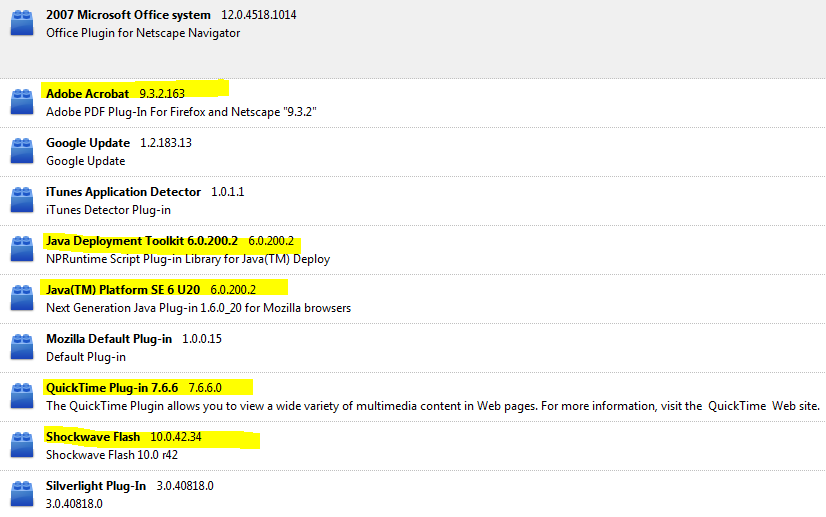The width and height of the screenshot is (826, 517).
Task: Select Java(TM) Platform SE 6 U20 title
Action: [123, 290]
